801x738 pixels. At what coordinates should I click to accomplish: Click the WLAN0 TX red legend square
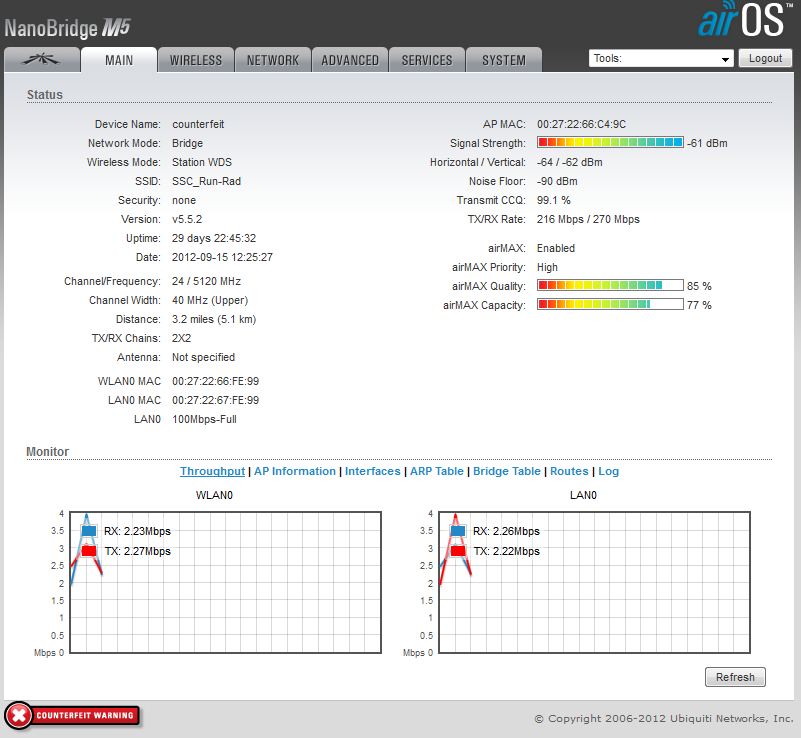tap(89, 551)
